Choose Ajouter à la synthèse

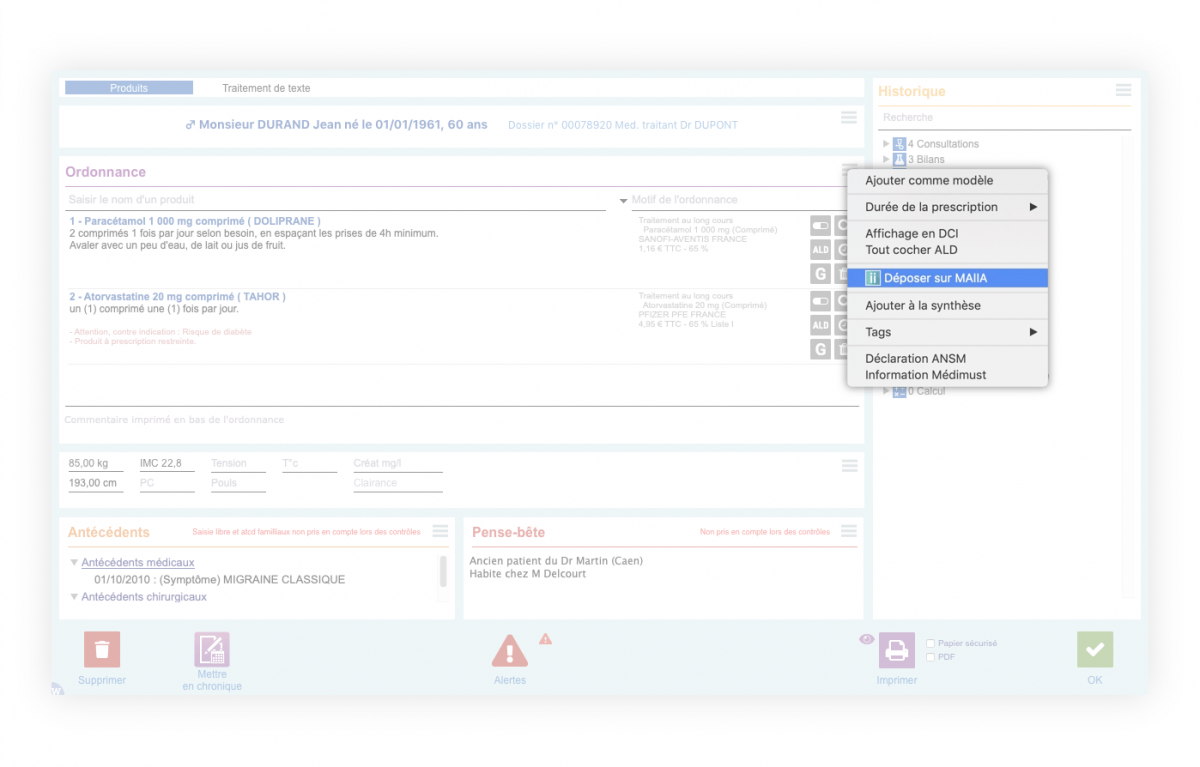coord(947,306)
